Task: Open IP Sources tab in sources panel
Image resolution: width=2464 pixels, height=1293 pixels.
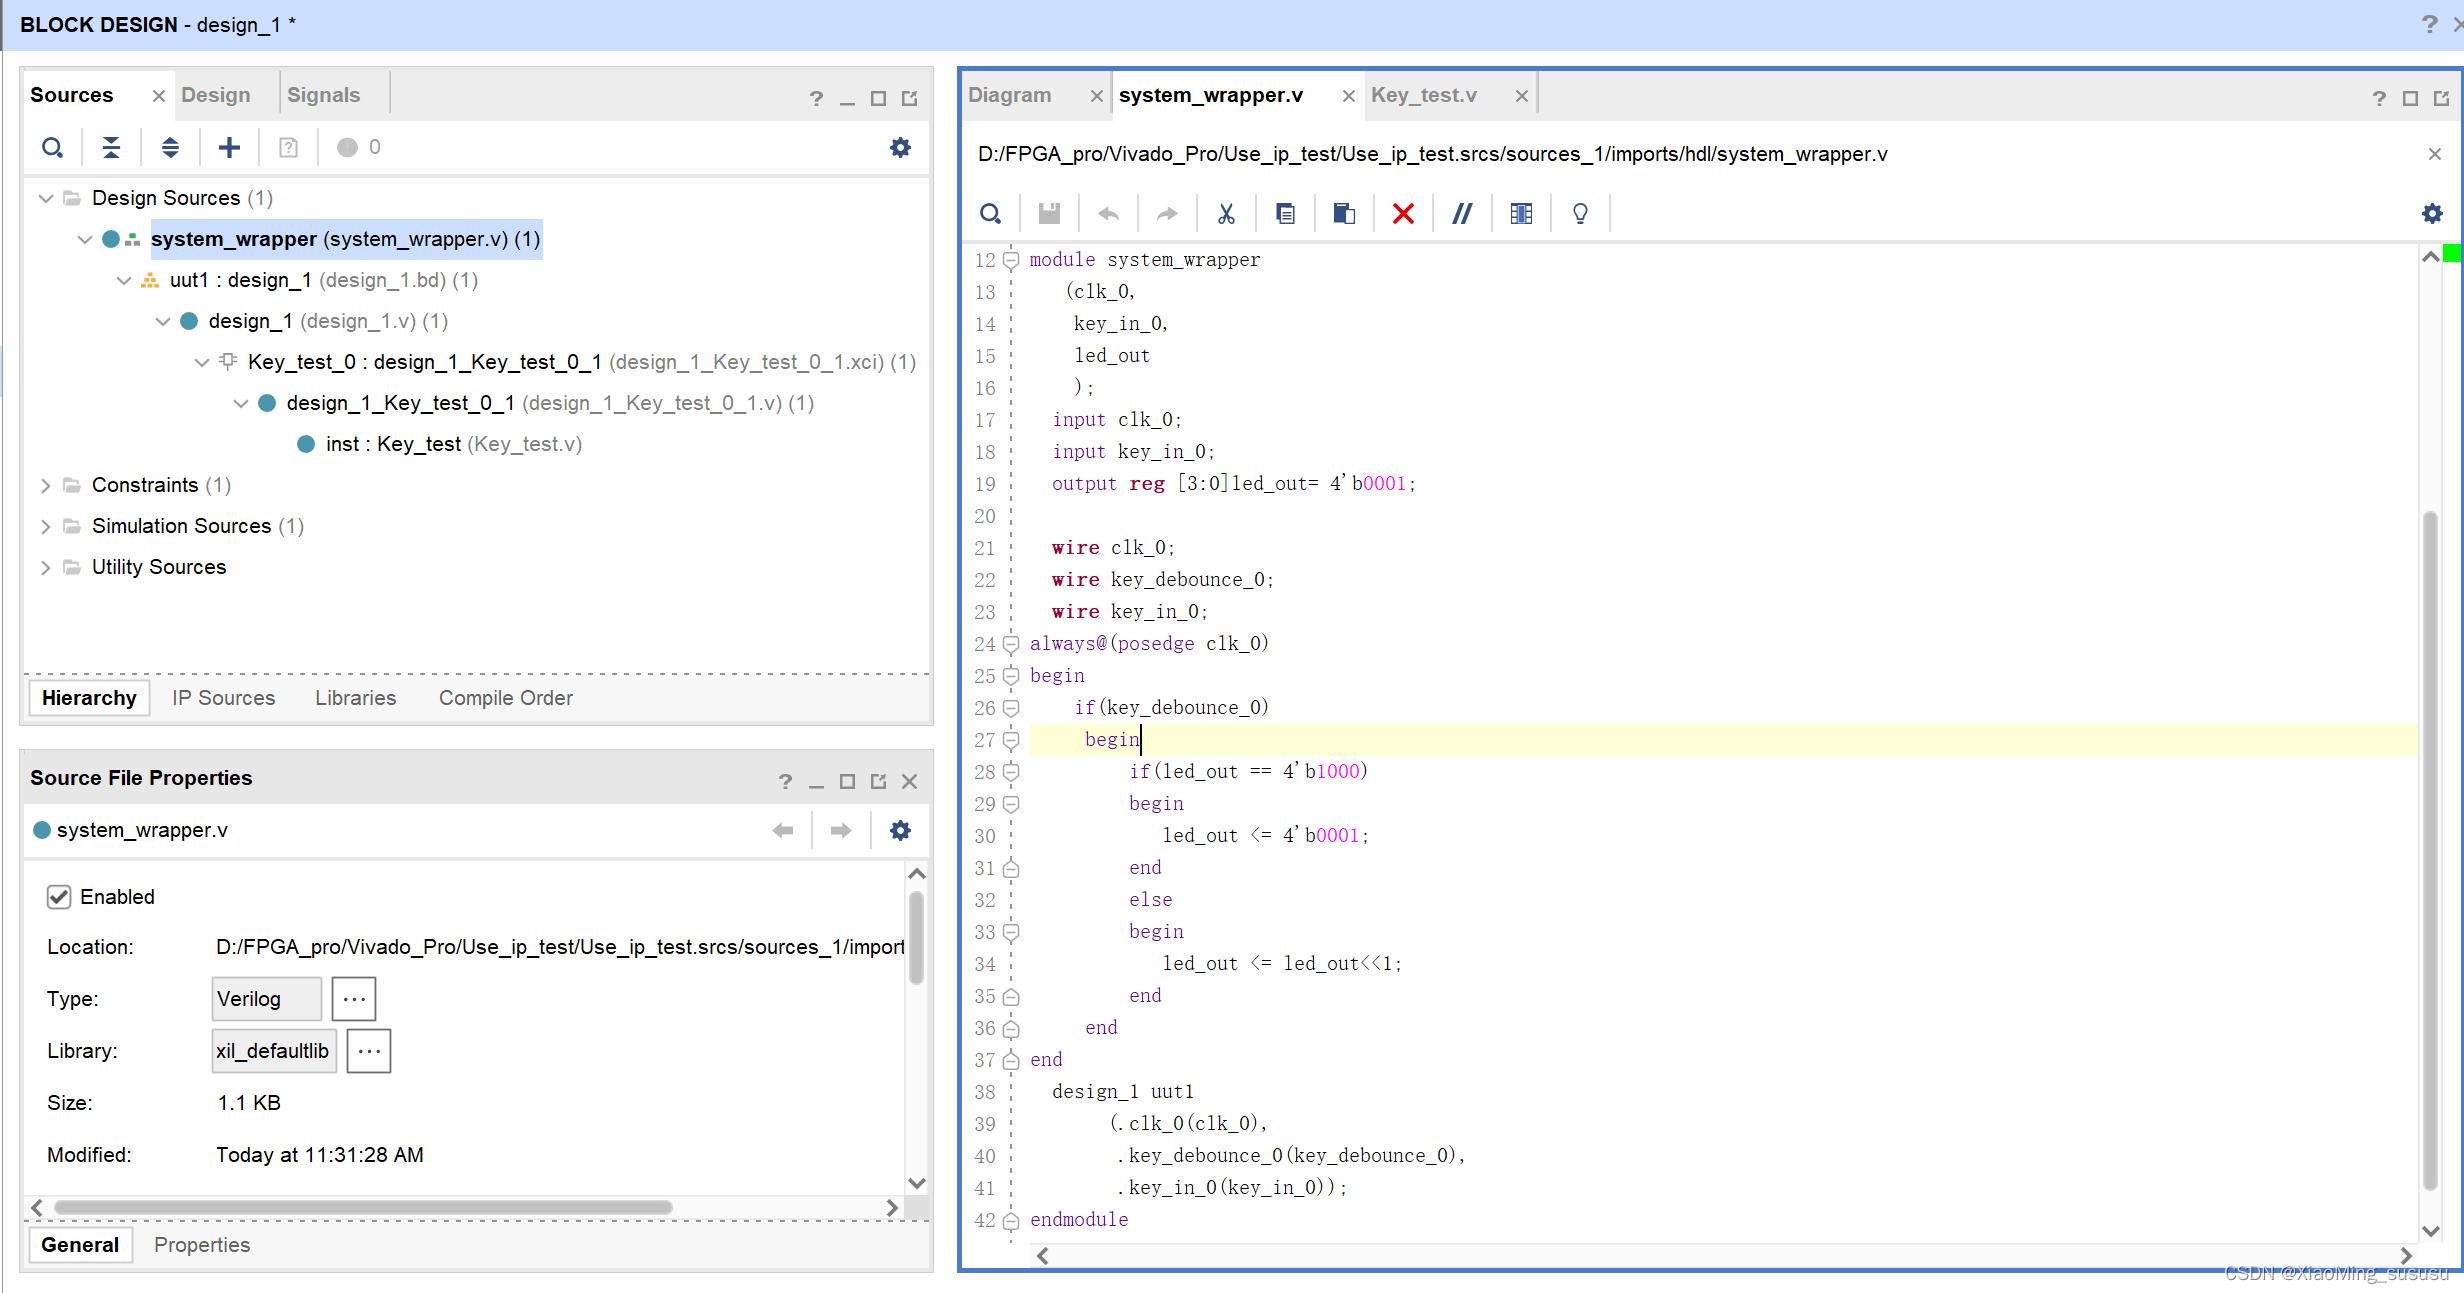Action: tap(223, 698)
